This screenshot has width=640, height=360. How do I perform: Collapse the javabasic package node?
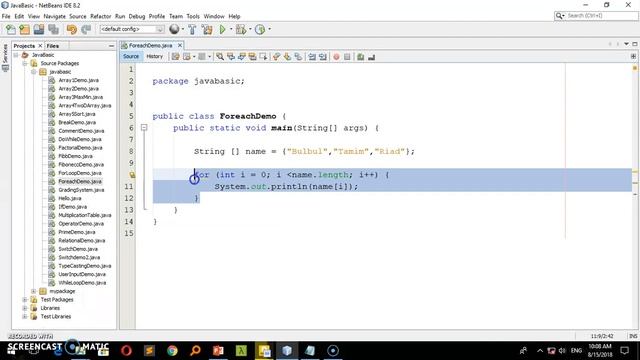(x=34, y=72)
